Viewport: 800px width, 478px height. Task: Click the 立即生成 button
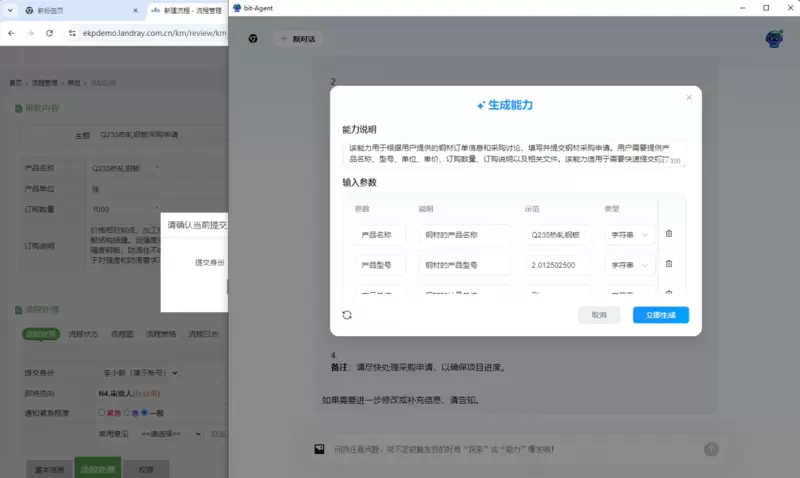[x=660, y=315]
